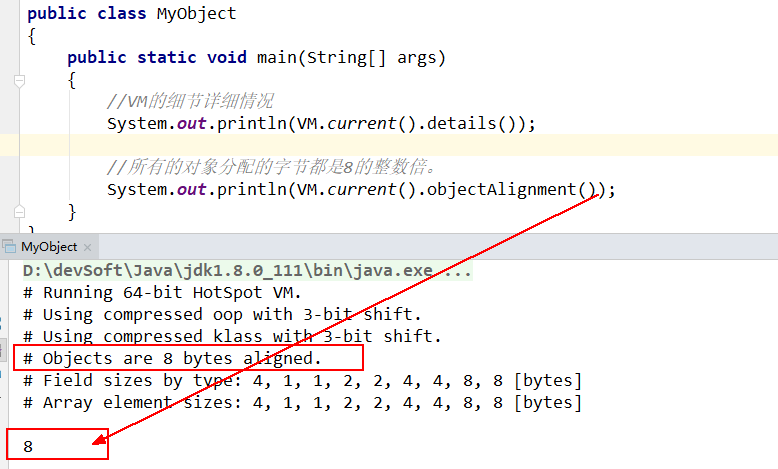Click the run tab's console icon

pyautogui.click(x=10, y=247)
